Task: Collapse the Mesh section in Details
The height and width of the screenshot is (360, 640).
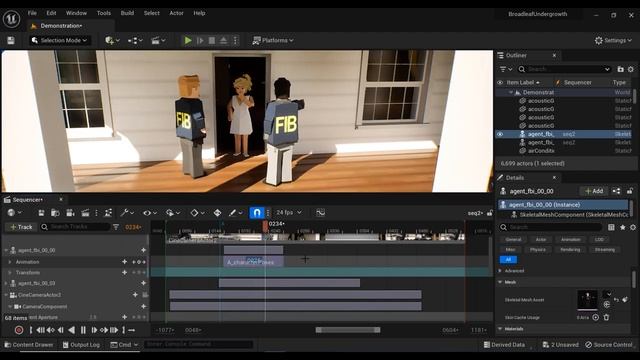Action: click(500, 282)
